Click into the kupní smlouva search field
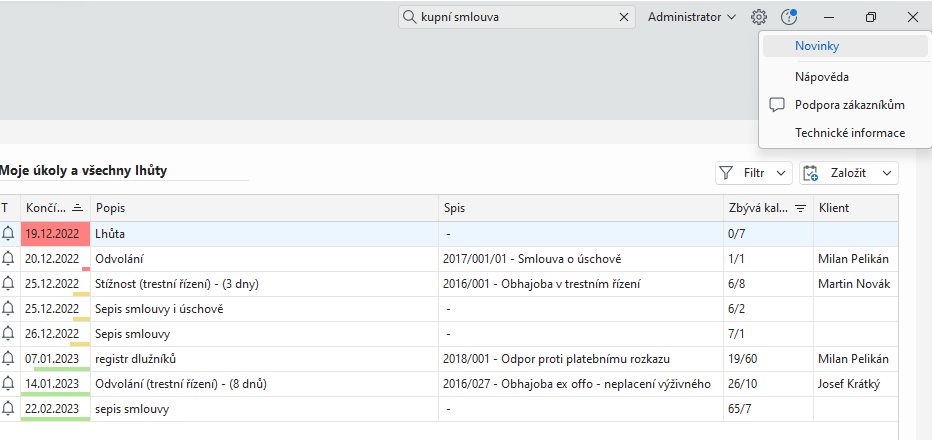This screenshot has height=440, width=933. pos(515,17)
